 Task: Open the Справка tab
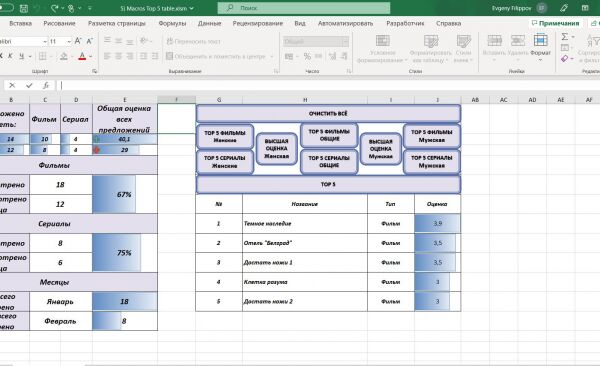(x=448, y=23)
